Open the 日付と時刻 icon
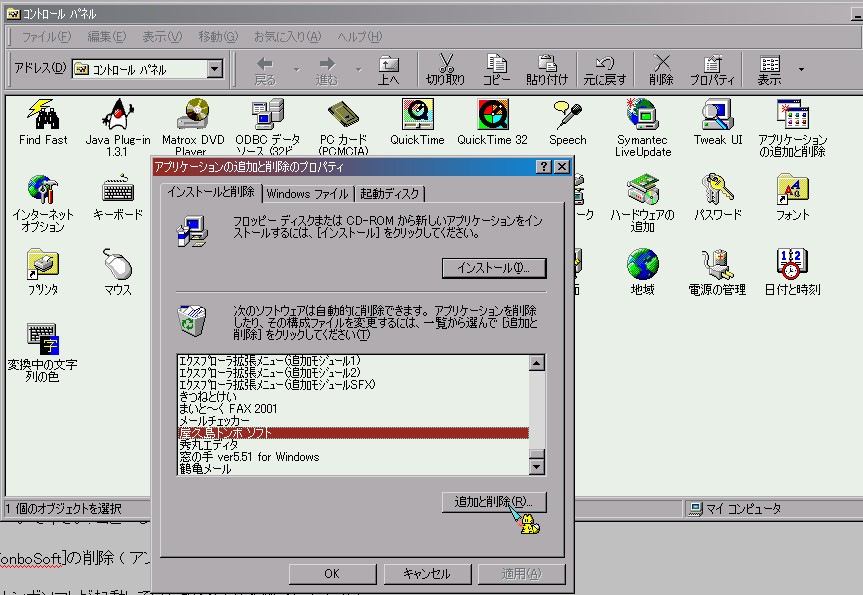This screenshot has height=595, width=863. click(793, 272)
